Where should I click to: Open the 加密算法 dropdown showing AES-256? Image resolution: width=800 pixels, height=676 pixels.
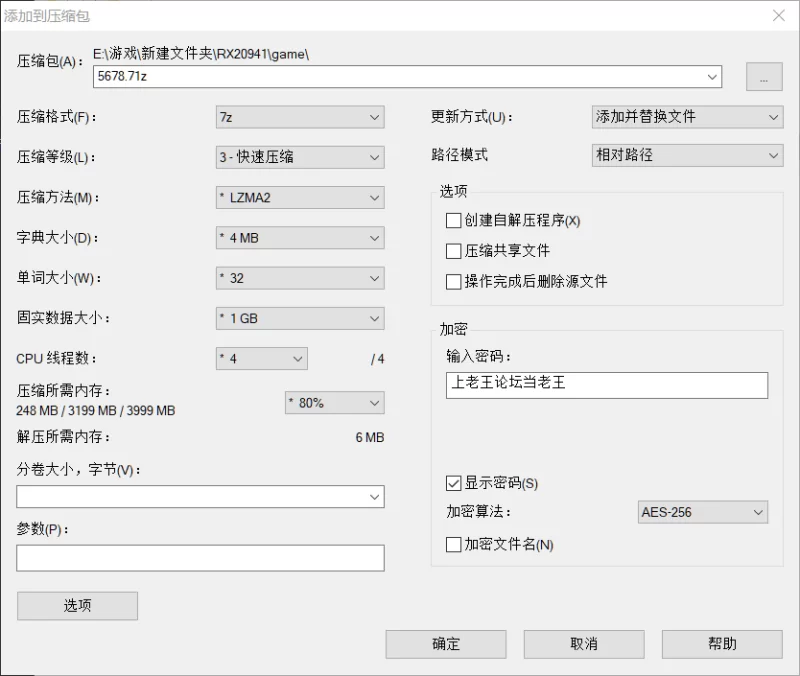[703, 512]
